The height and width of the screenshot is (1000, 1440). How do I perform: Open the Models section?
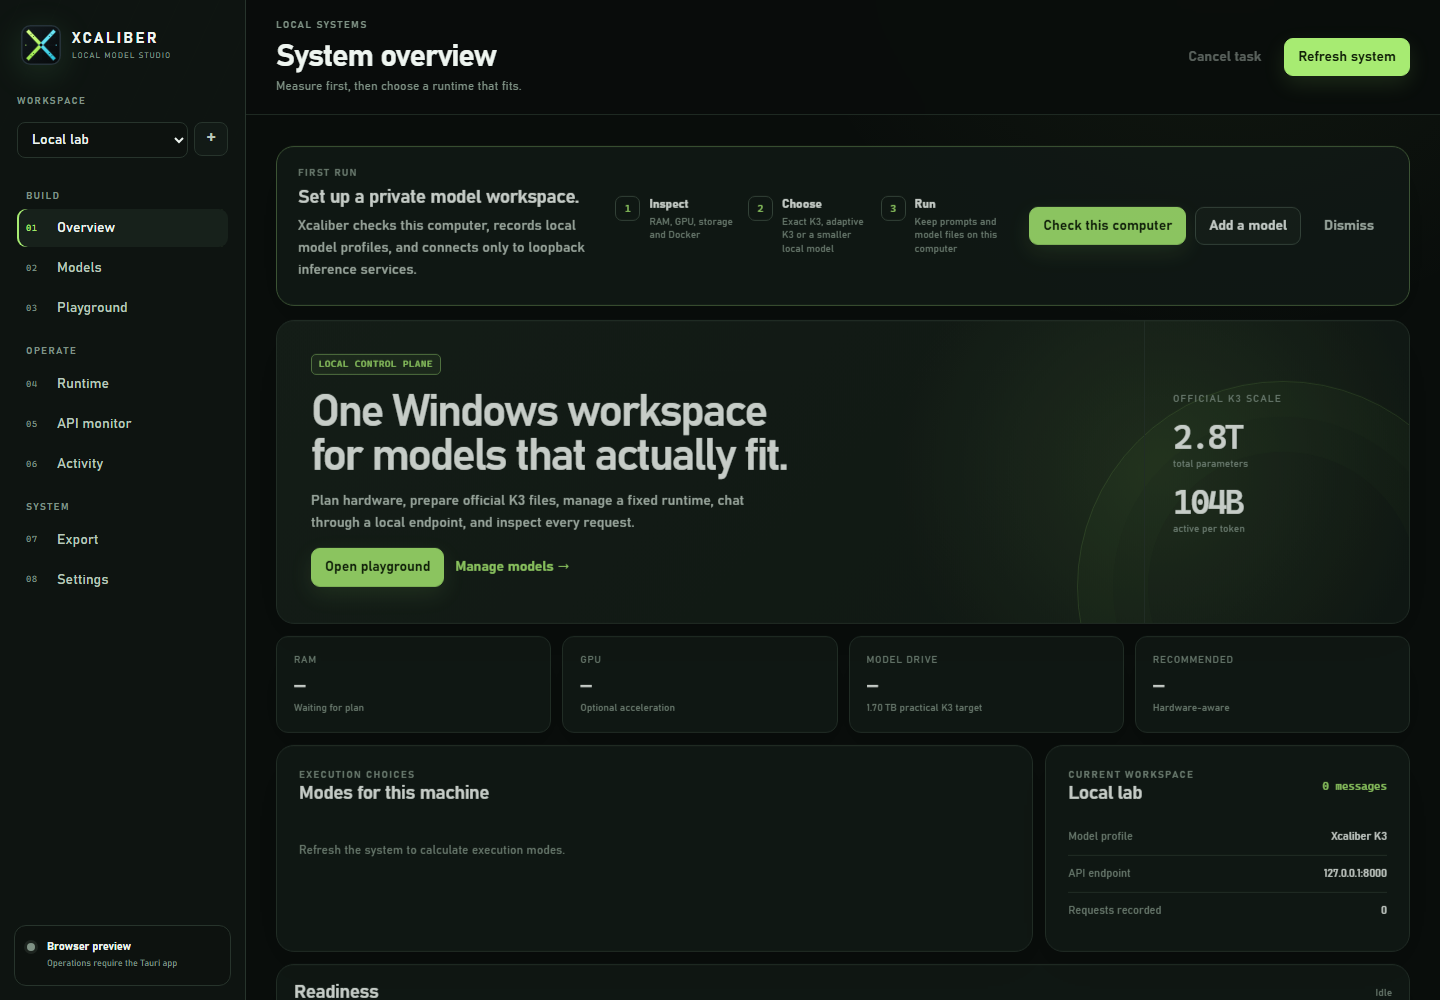[x=122, y=268]
